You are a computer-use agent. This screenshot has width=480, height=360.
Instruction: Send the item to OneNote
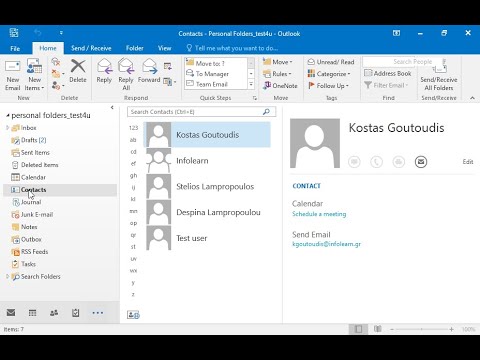tap(280, 86)
